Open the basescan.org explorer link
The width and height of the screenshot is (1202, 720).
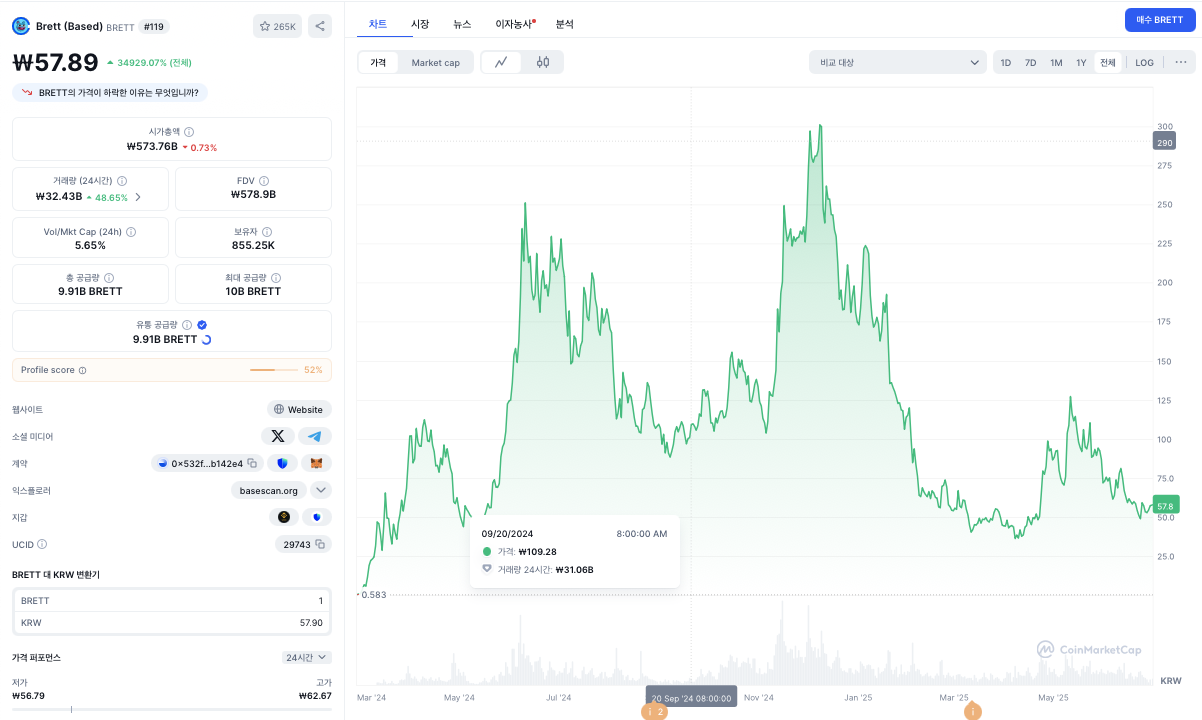(x=269, y=490)
